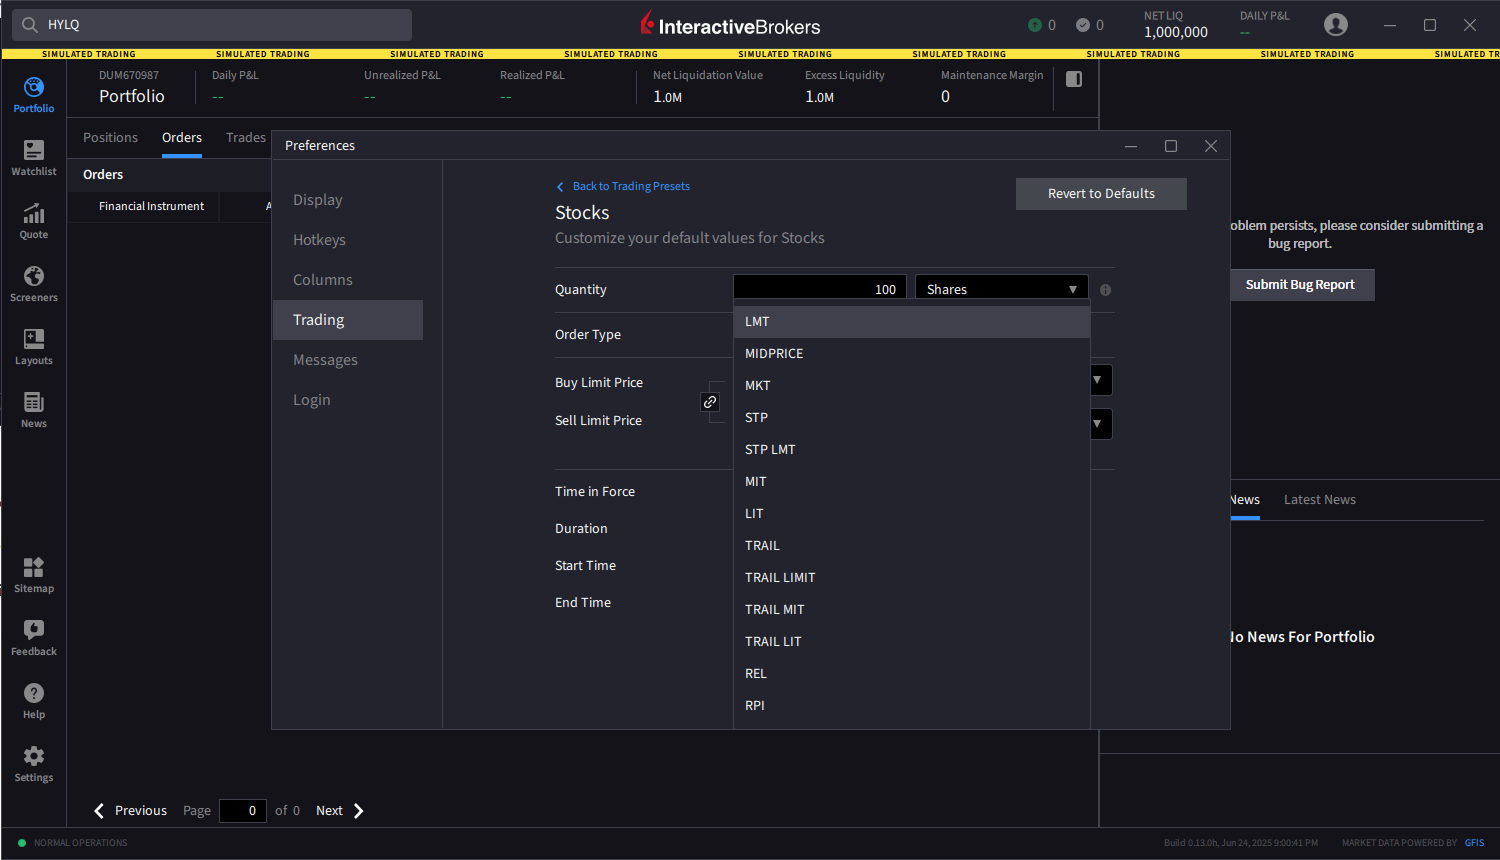The height and width of the screenshot is (860, 1500).
Task: Select LIT order type
Action: point(911,514)
